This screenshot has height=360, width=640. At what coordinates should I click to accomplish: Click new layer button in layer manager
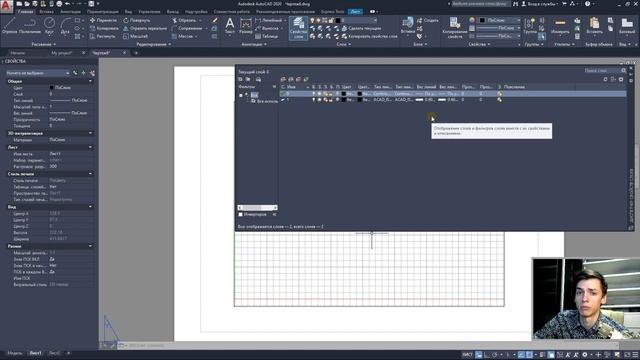283,79
